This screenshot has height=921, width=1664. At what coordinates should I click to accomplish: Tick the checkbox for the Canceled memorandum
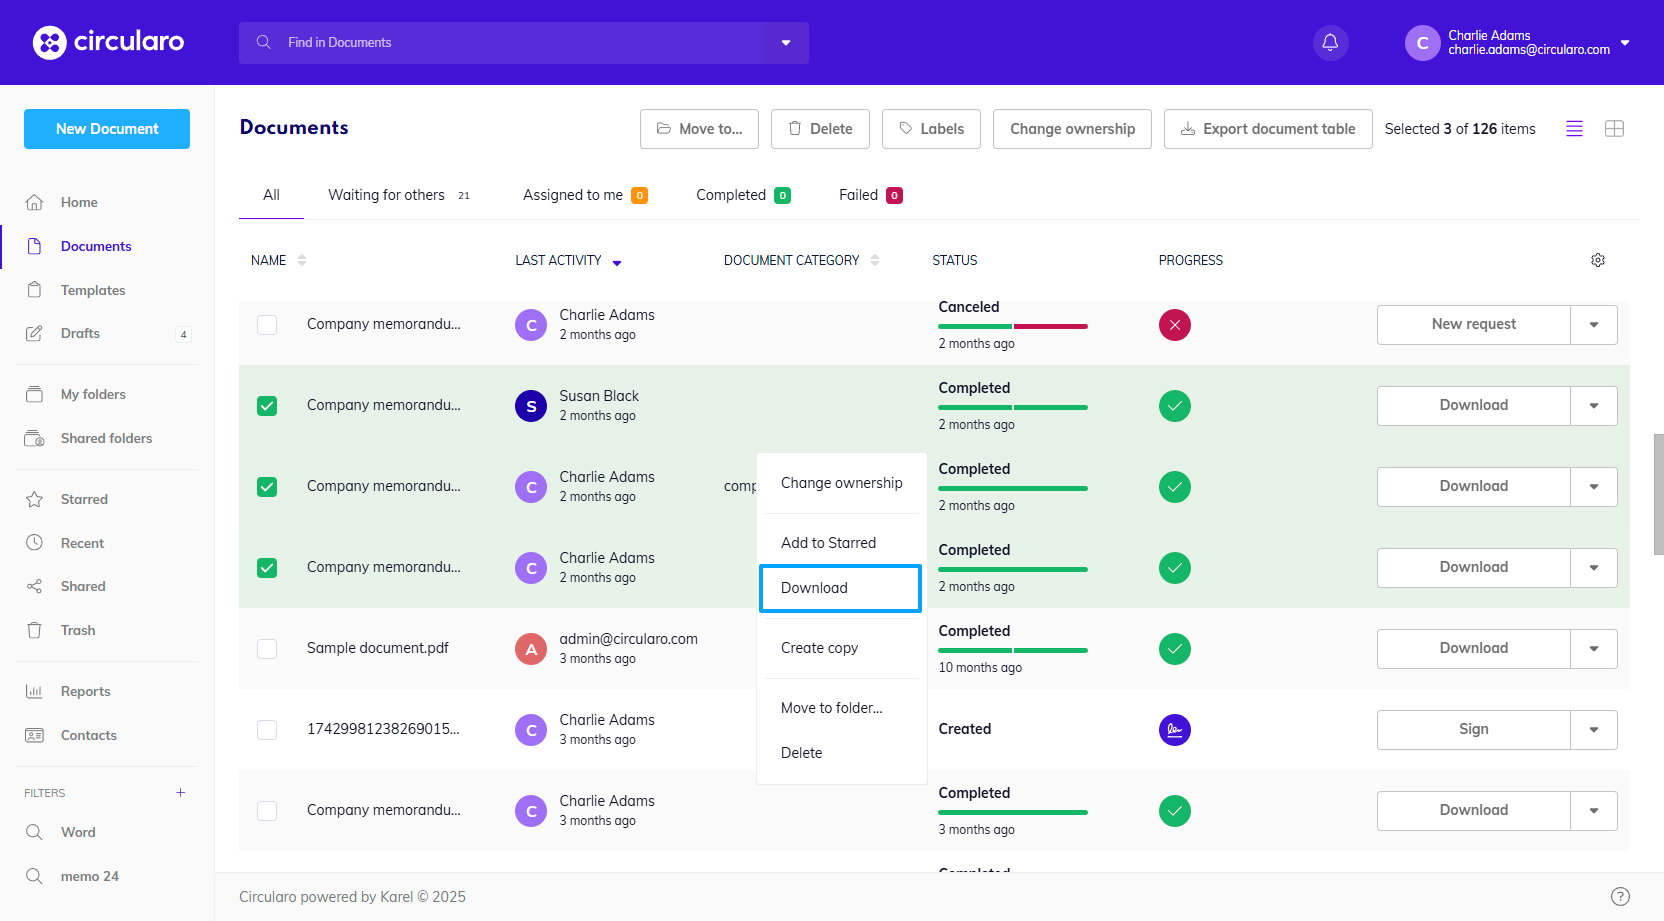pos(267,325)
